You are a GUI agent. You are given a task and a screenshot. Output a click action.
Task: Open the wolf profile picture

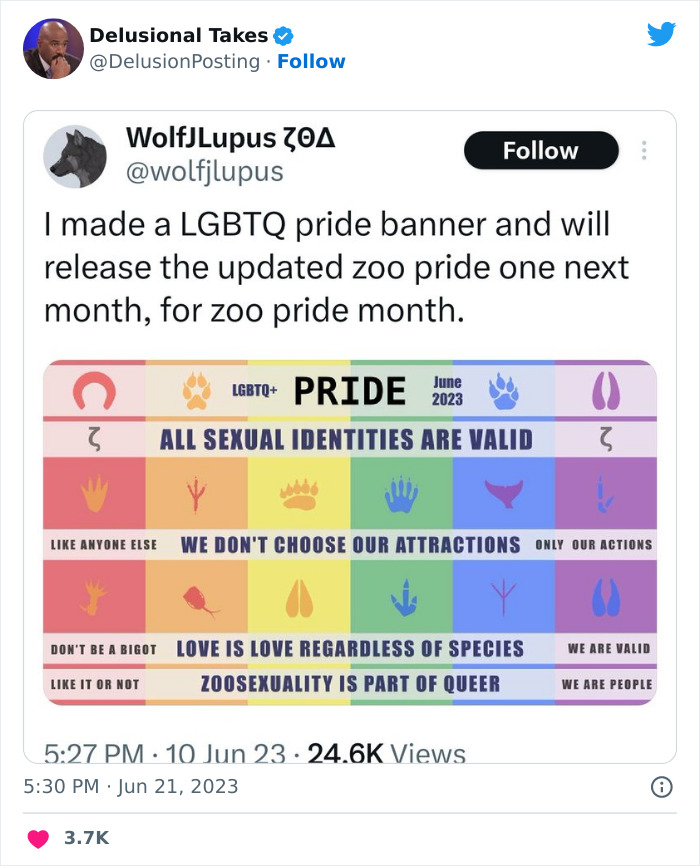point(76,156)
